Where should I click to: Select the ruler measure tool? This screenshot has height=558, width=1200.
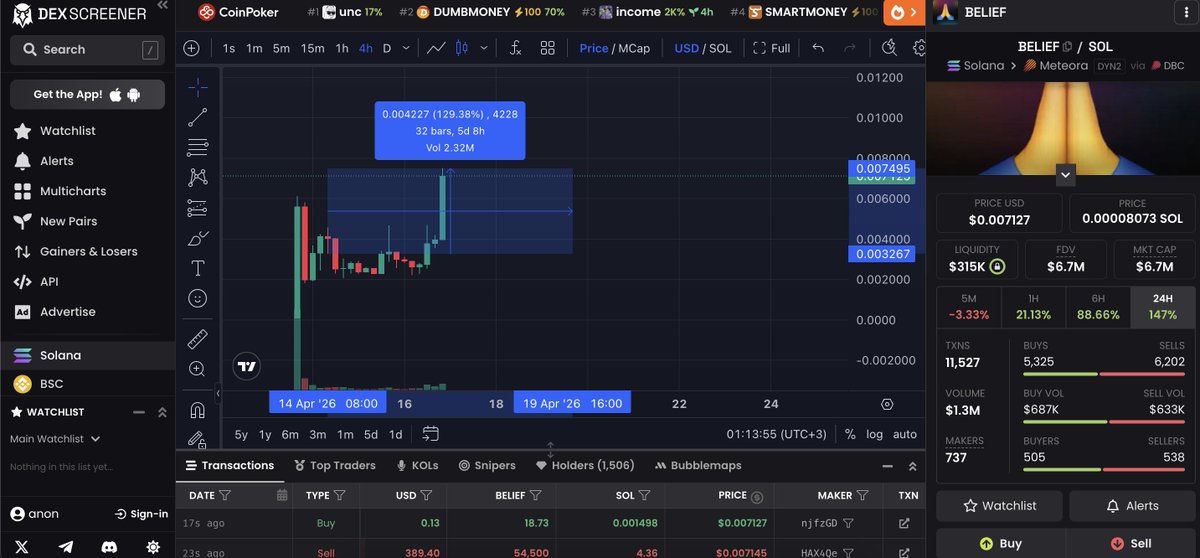click(x=197, y=338)
